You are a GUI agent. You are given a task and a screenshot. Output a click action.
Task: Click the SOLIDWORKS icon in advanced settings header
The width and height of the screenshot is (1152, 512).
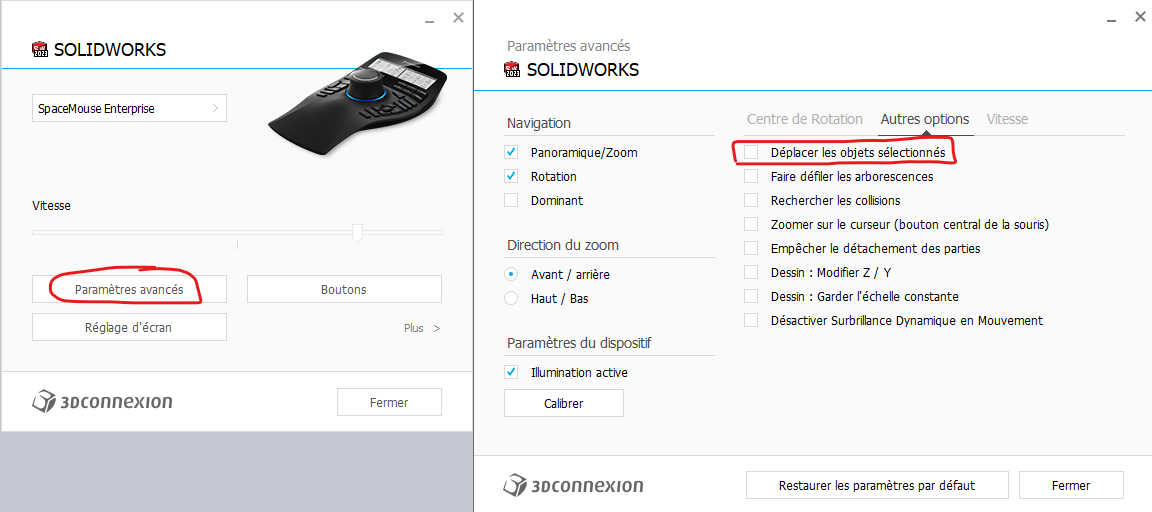512,70
